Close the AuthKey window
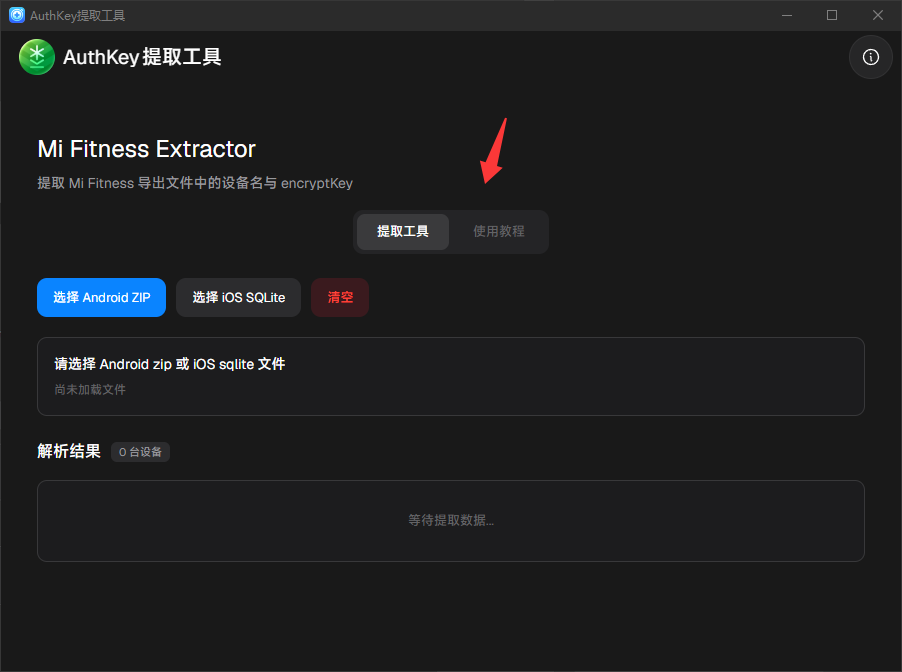Image resolution: width=902 pixels, height=672 pixels. click(x=877, y=15)
